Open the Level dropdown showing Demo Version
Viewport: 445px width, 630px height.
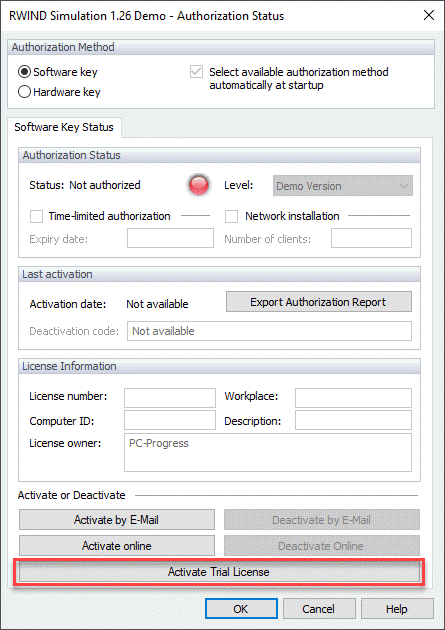click(x=343, y=186)
